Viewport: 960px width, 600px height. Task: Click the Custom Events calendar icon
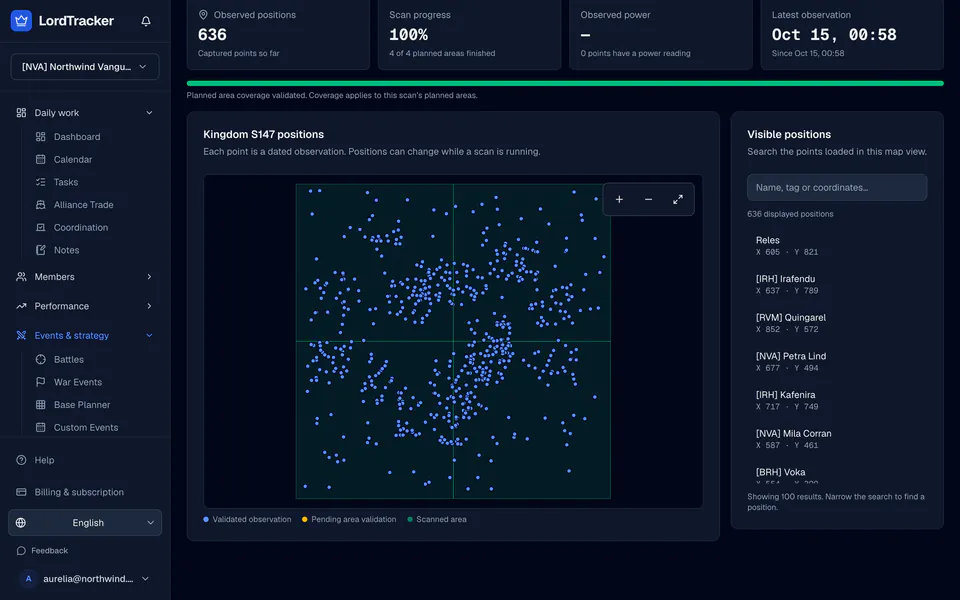click(40, 427)
